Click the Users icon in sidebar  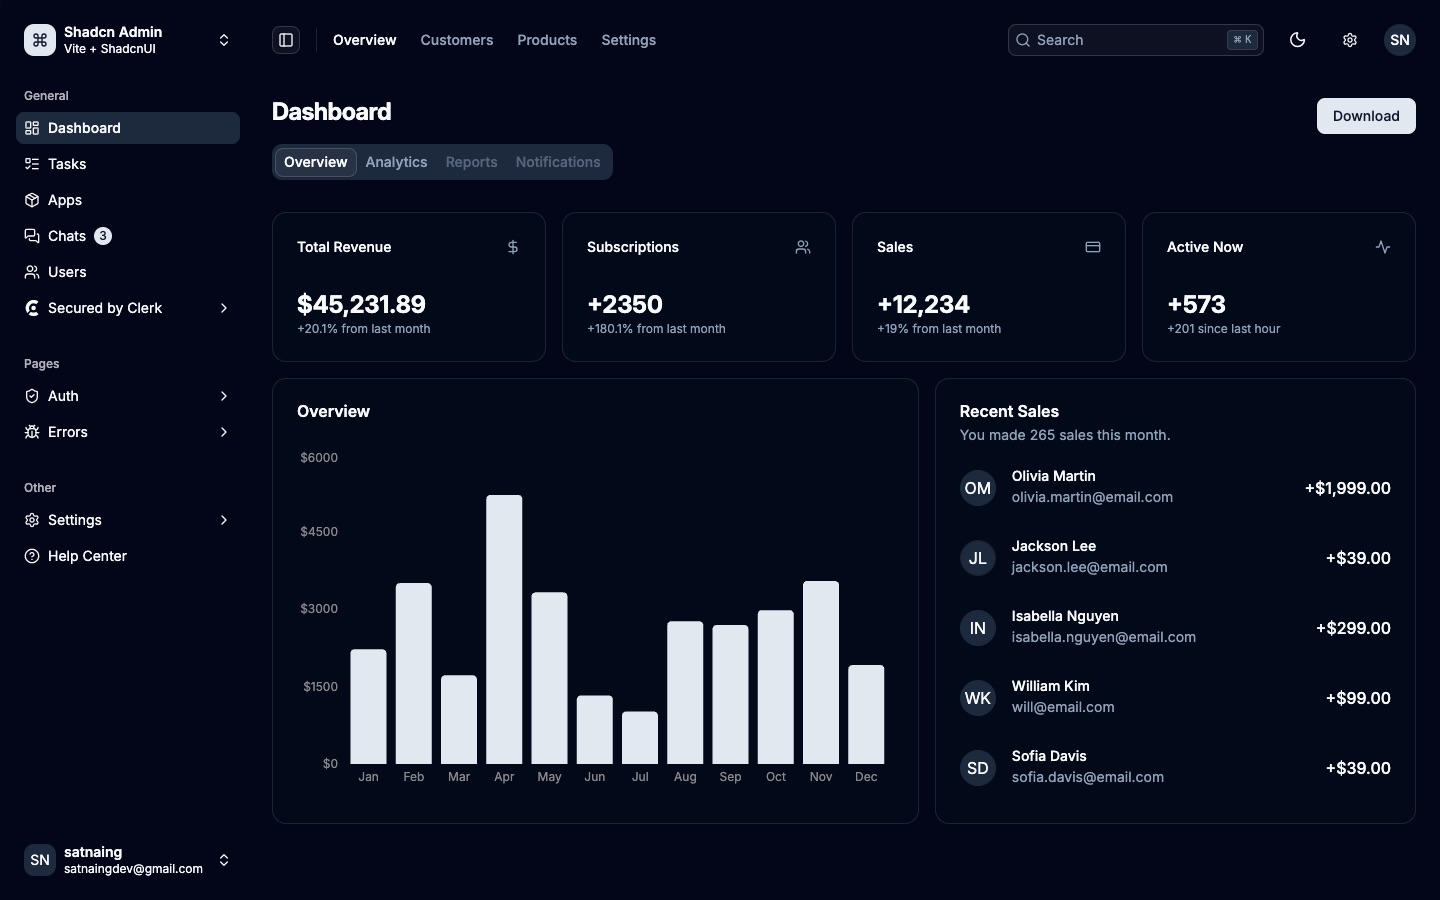32,272
